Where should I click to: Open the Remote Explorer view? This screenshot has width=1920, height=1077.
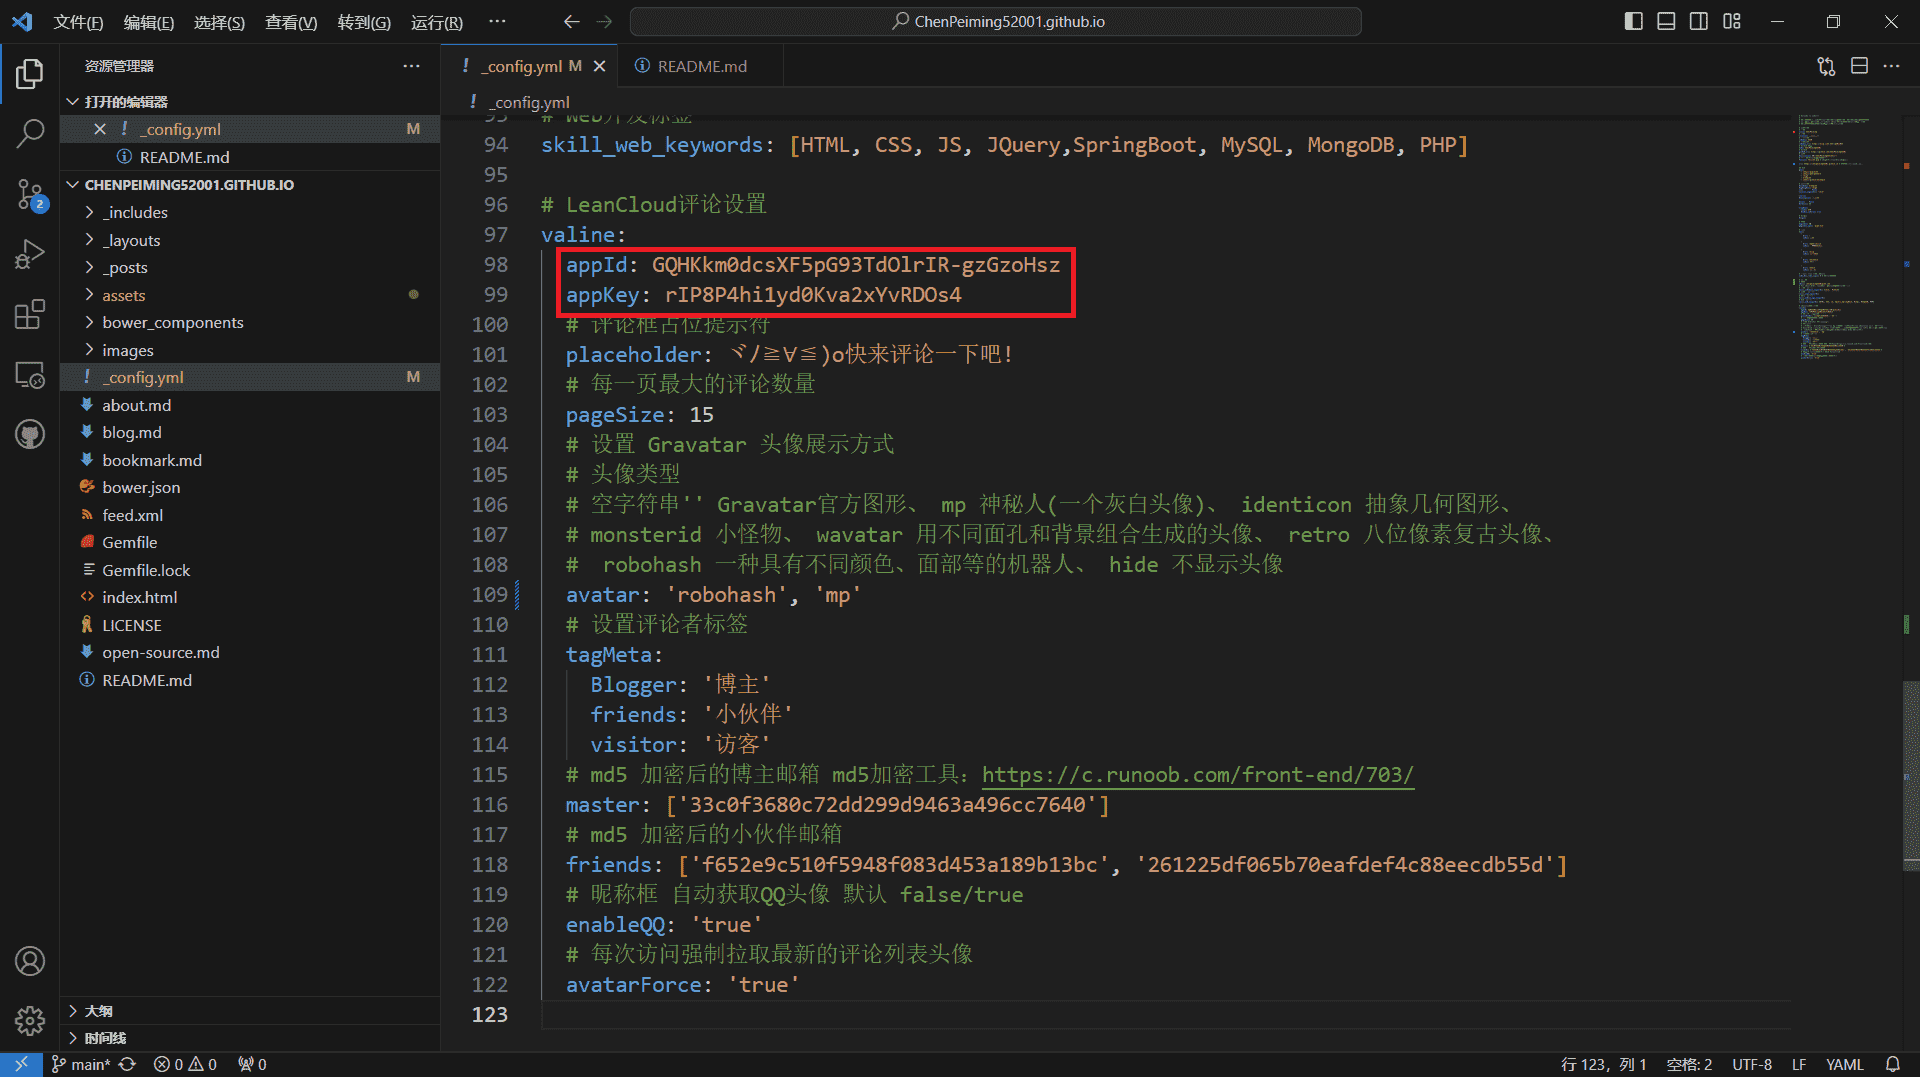30,375
